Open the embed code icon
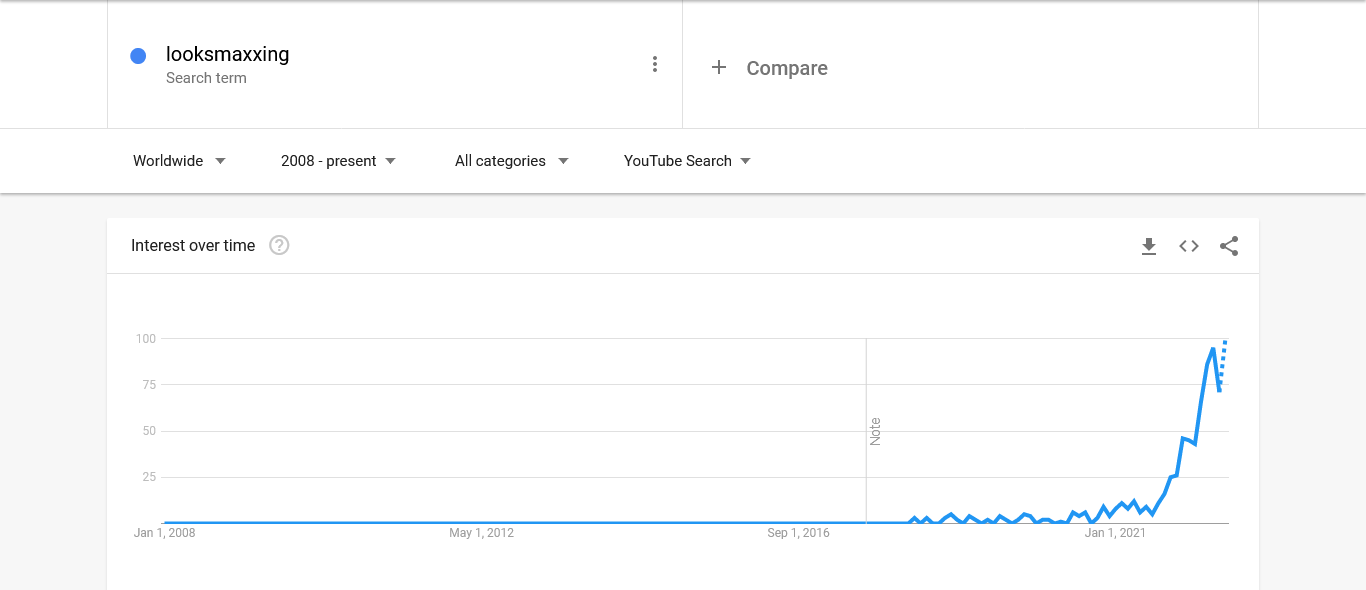The image size is (1366, 590). pos(1189,246)
